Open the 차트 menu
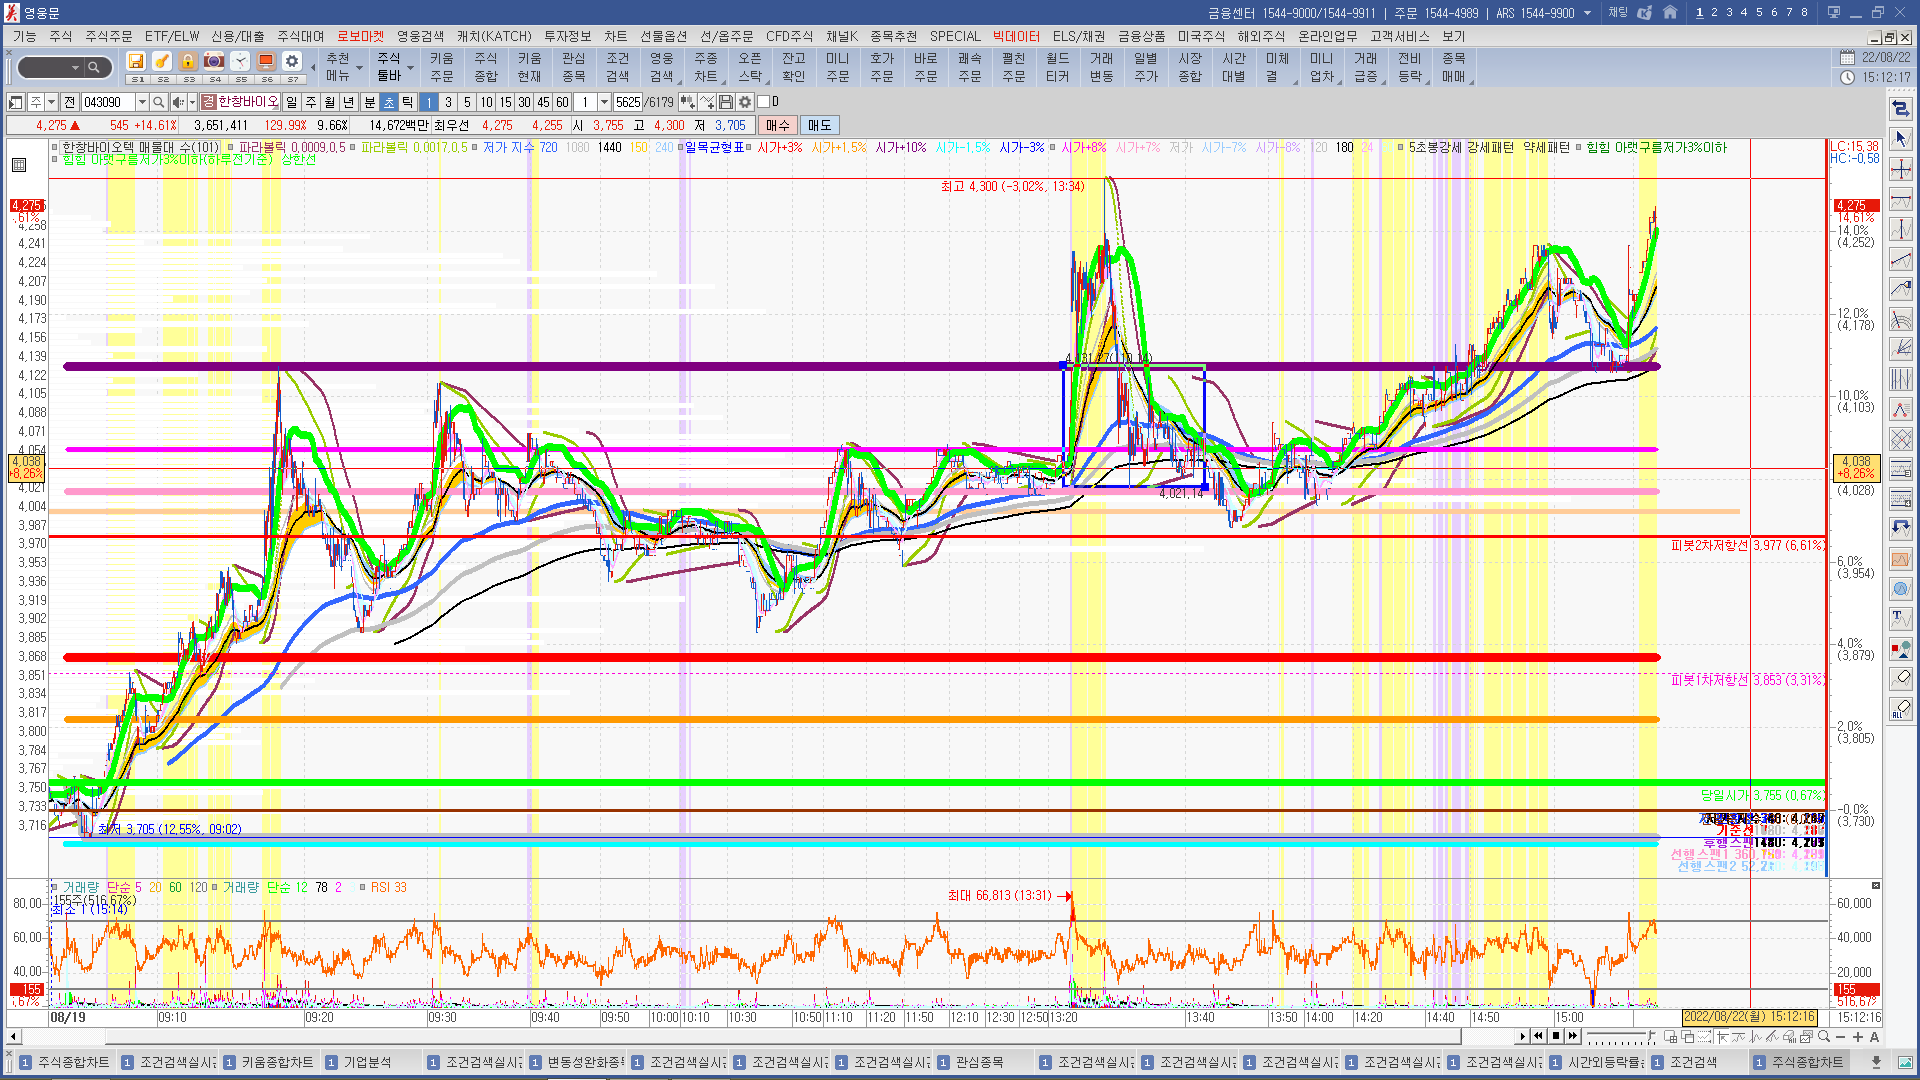Screen dimensions: 1920x1080 coord(615,36)
